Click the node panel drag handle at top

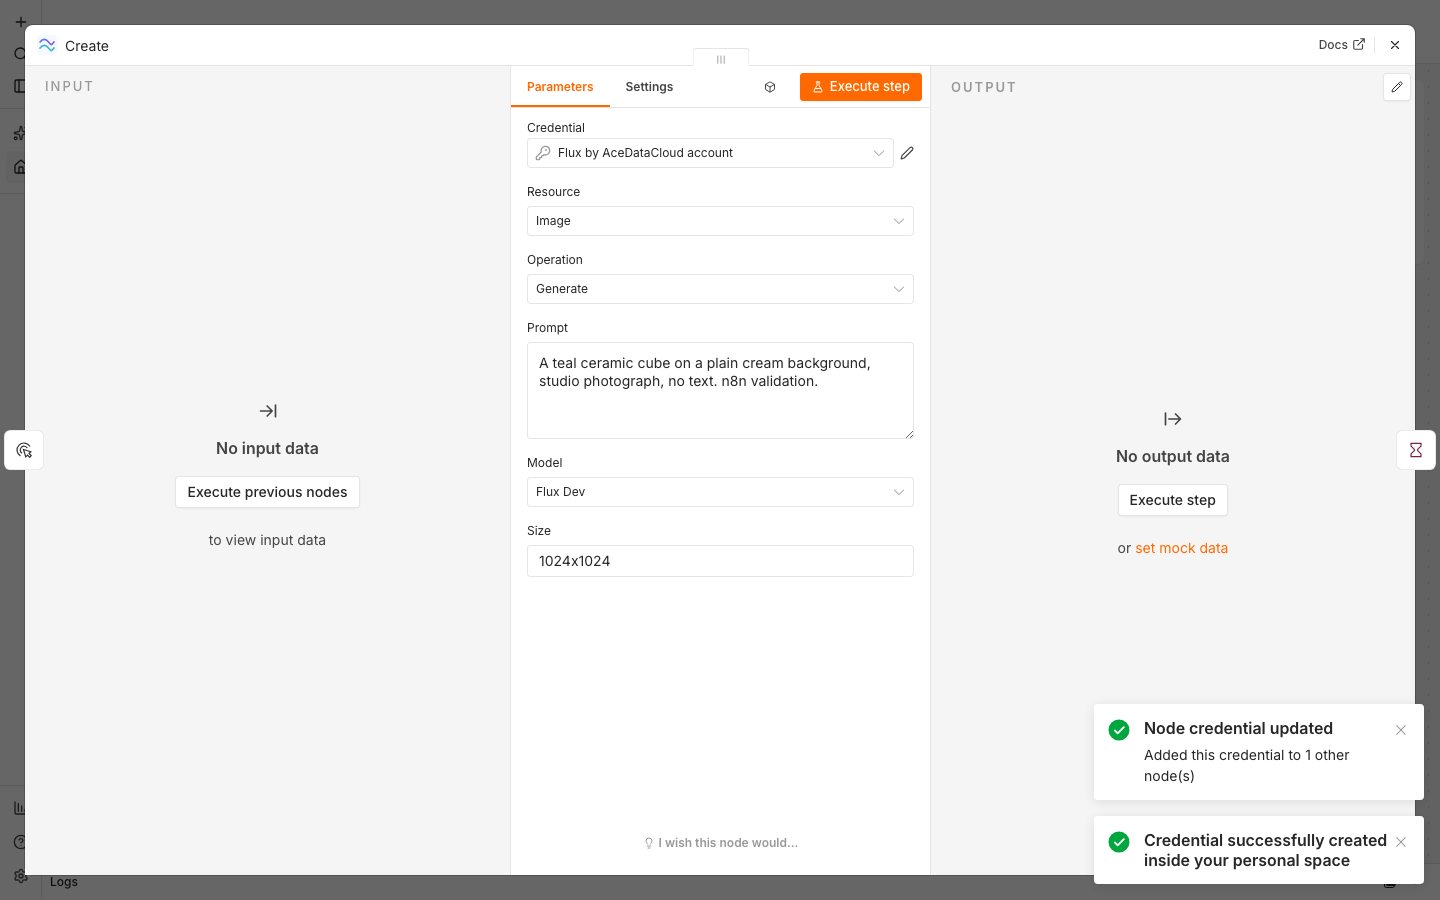(721, 59)
